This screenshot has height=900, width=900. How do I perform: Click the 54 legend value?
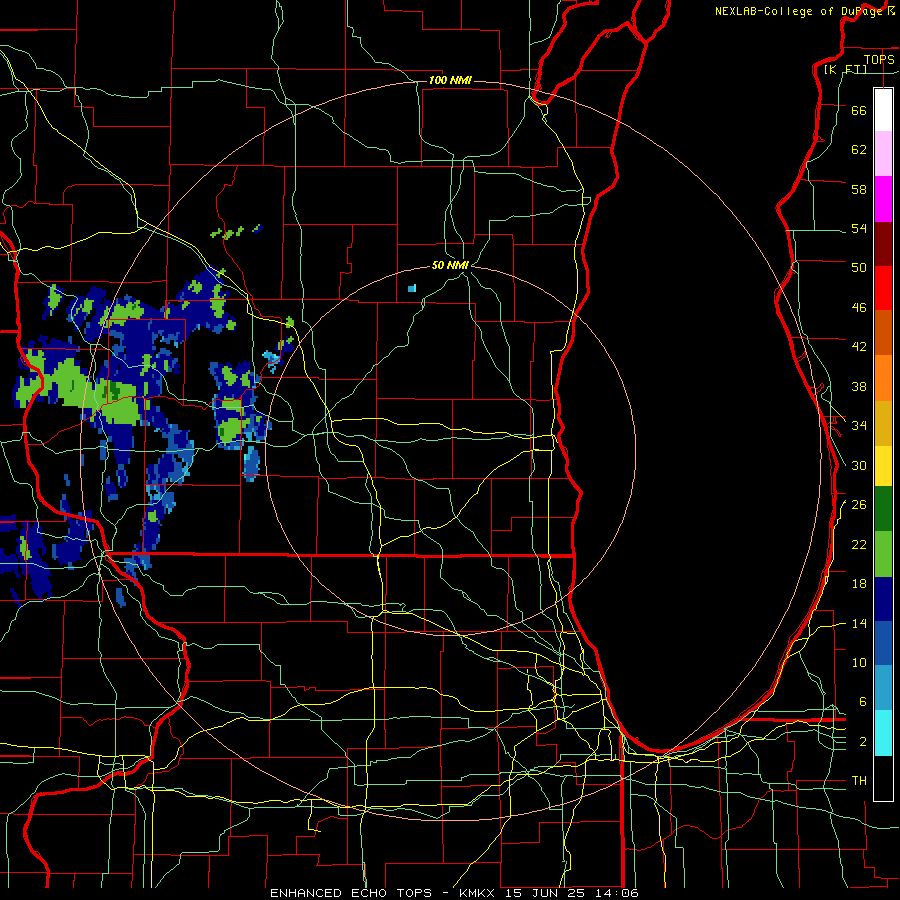pyautogui.click(x=859, y=228)
